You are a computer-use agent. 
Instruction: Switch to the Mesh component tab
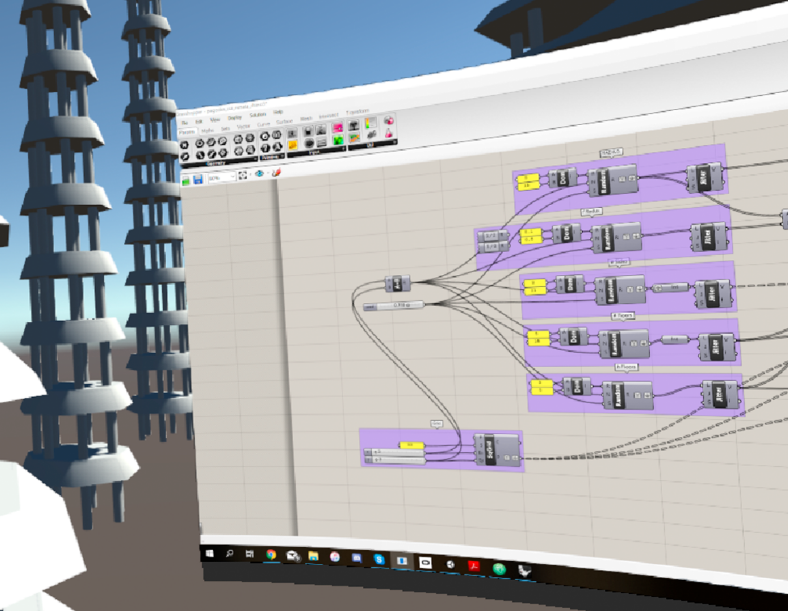tap(306, 119)
